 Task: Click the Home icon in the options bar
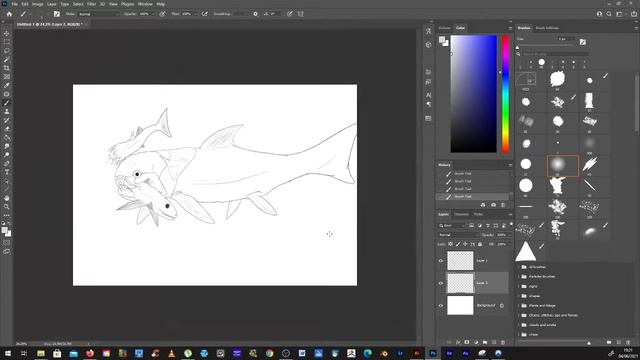click(9, 14)
